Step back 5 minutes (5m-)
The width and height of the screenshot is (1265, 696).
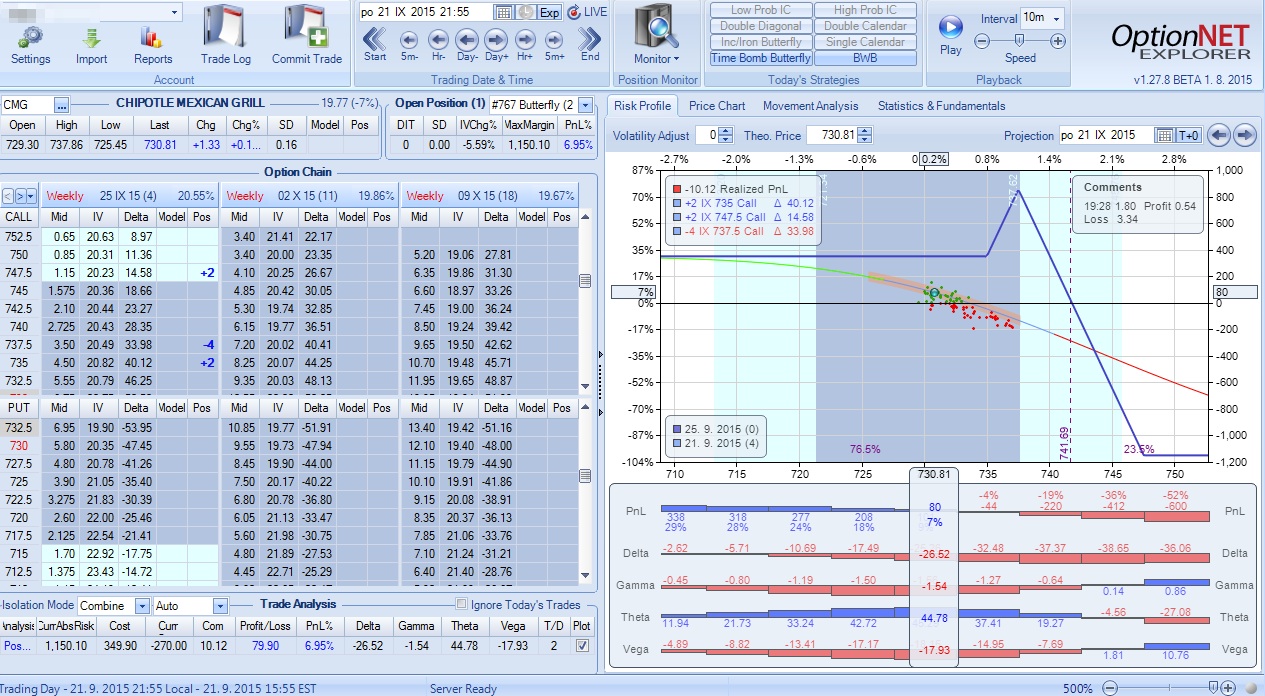click(409, 45)
